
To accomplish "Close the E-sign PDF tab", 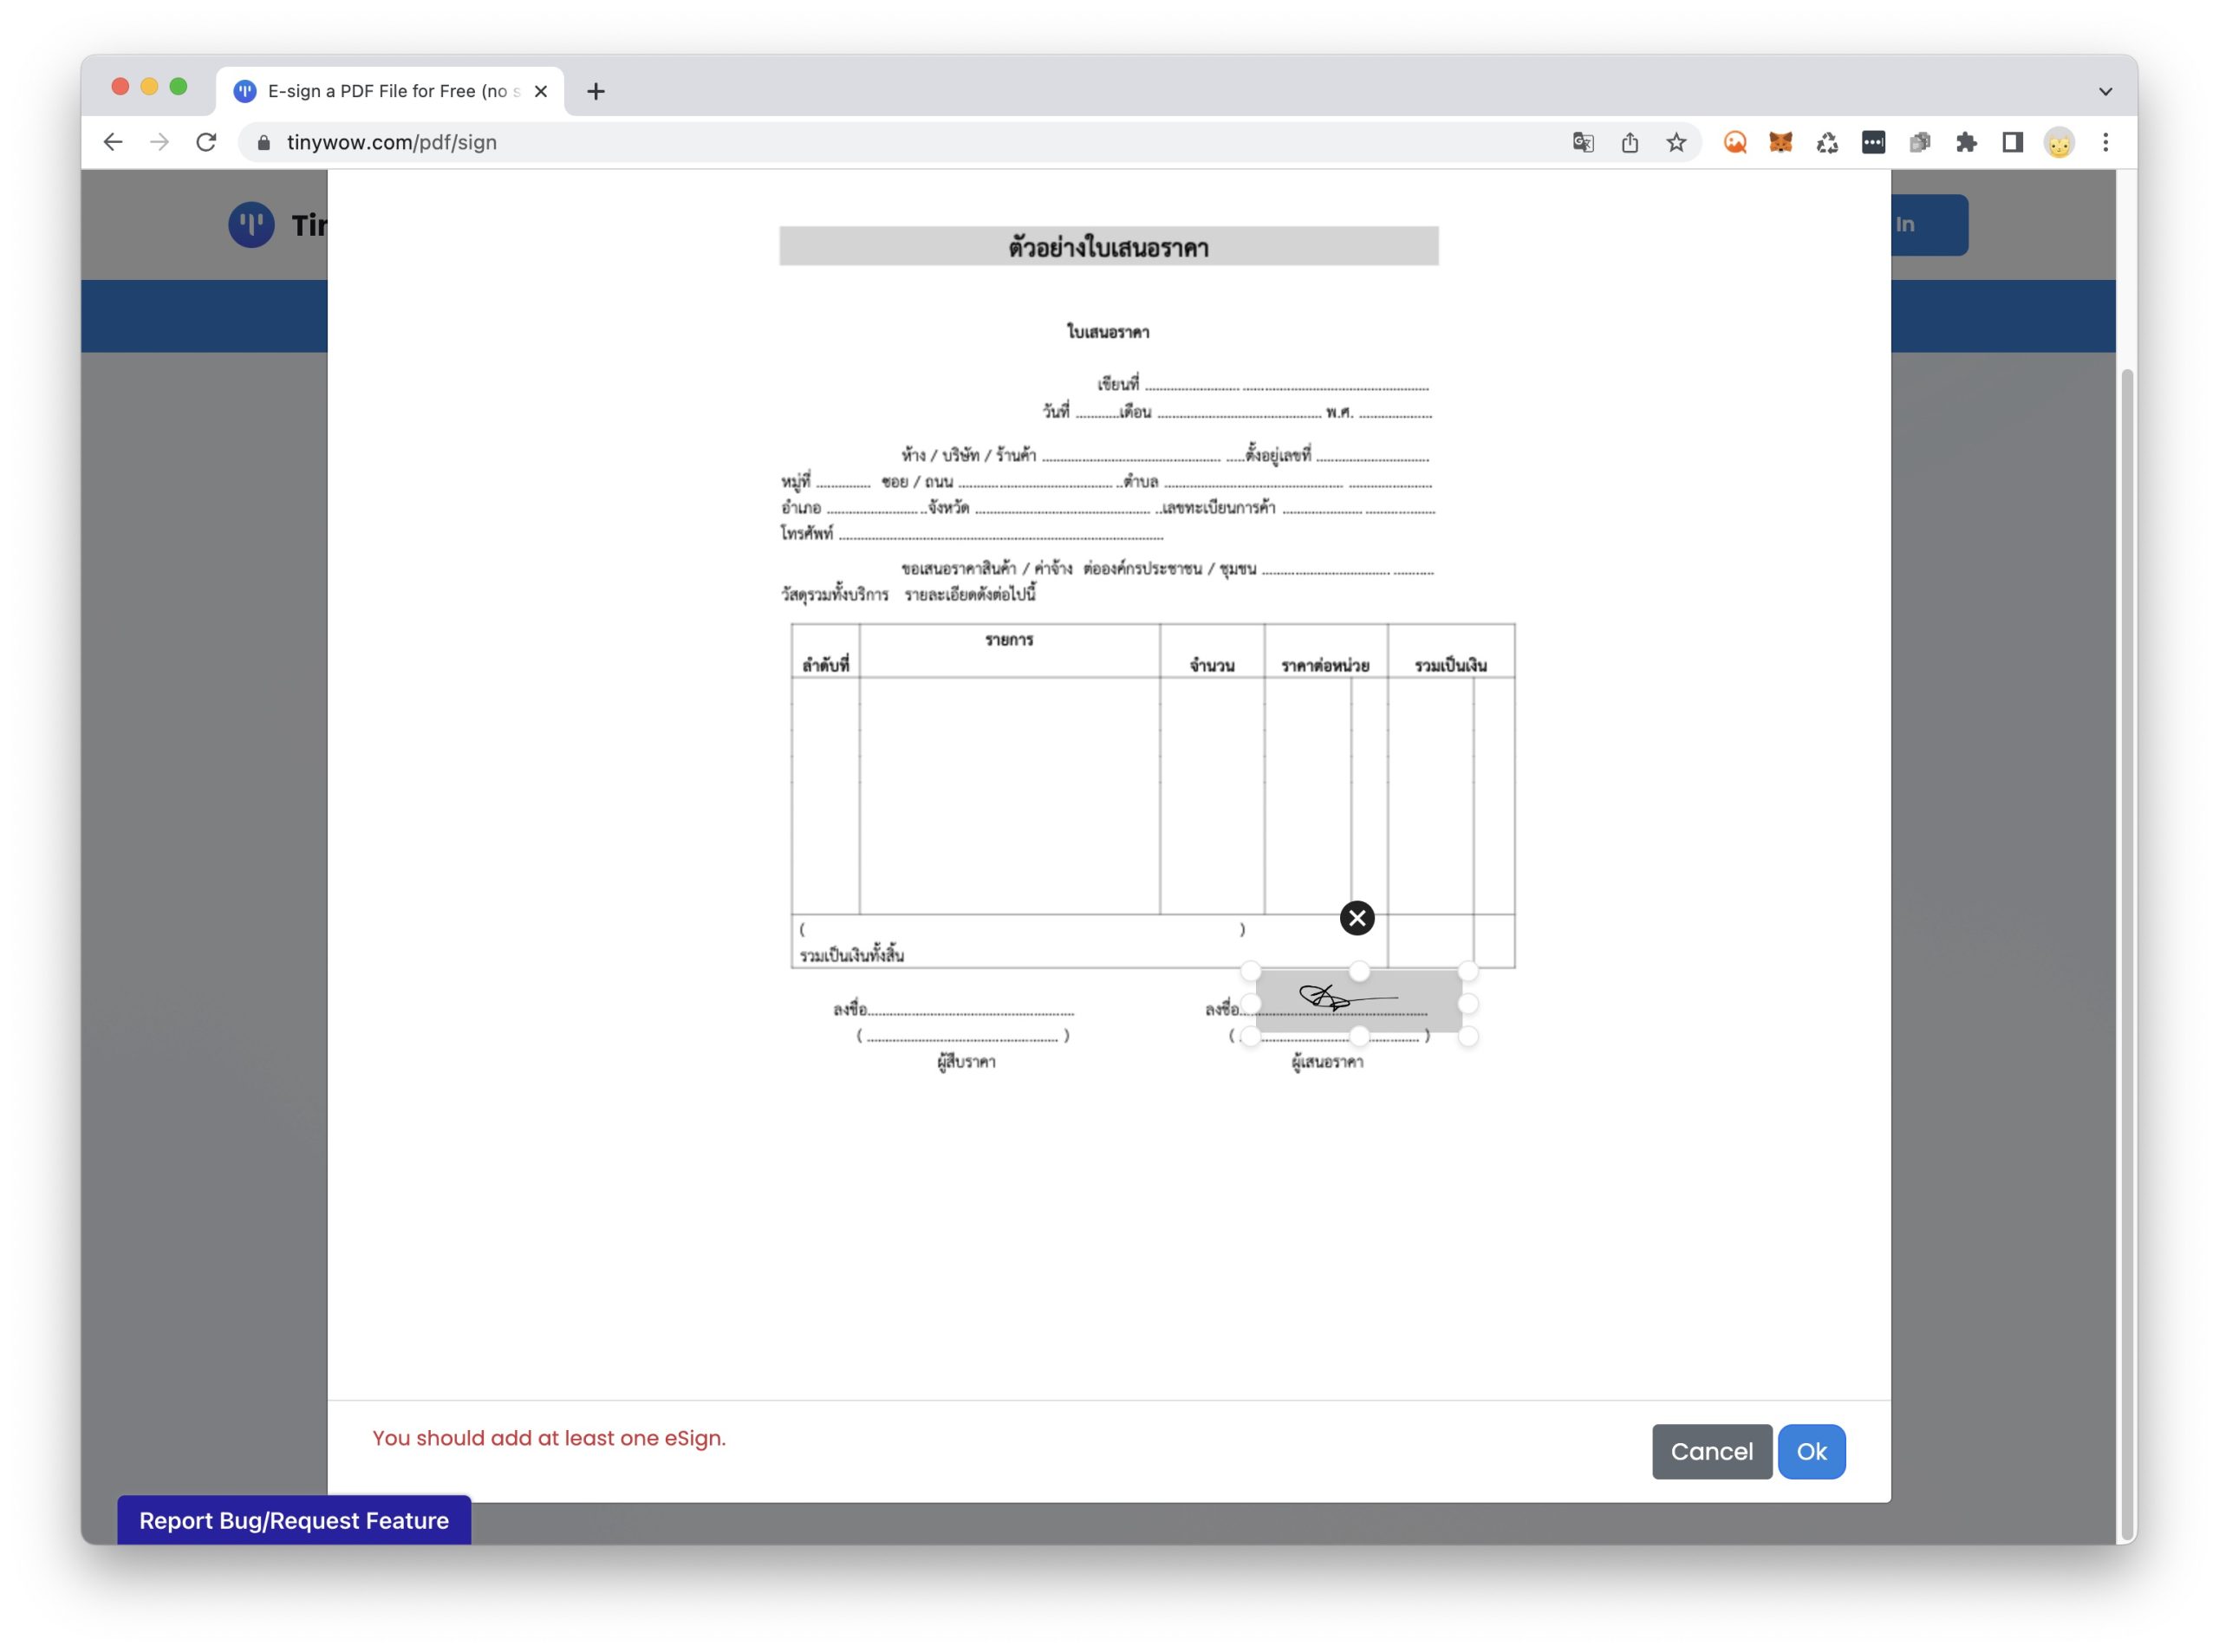I will (541, 91).
